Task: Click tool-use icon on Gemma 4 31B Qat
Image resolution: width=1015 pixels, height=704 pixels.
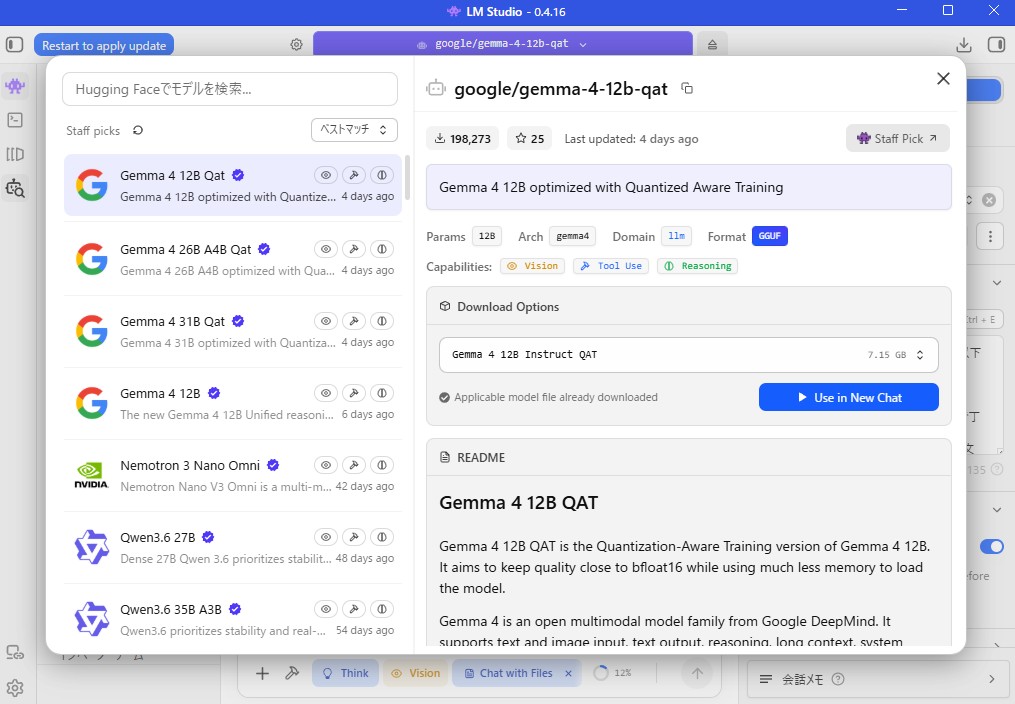Action: [x=354, y=321]
